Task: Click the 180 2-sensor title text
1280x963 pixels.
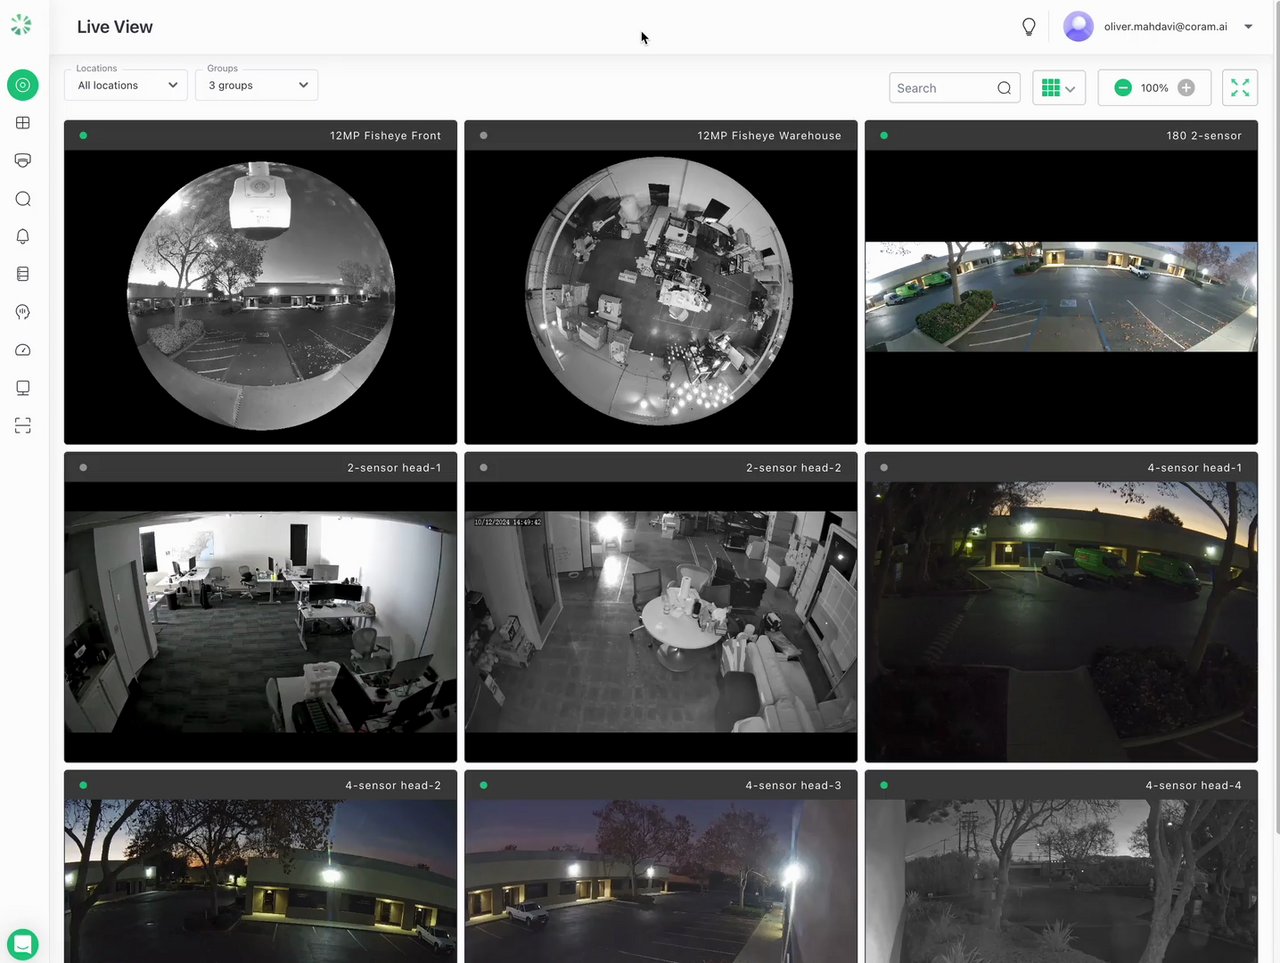Action: 1204,136
